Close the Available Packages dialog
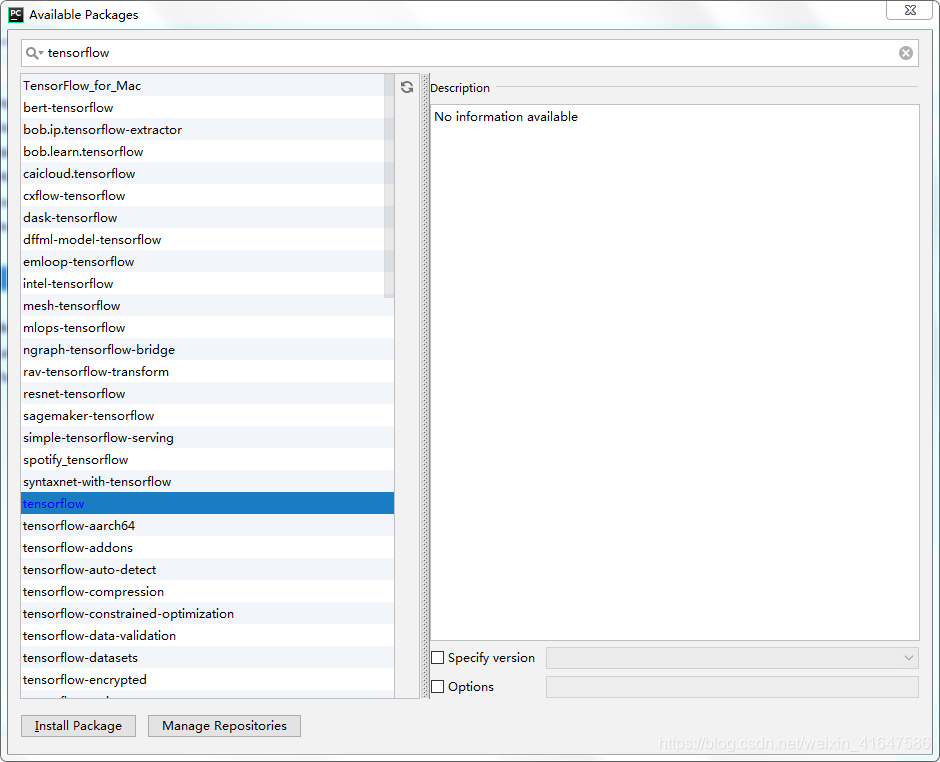 [910, 10]
